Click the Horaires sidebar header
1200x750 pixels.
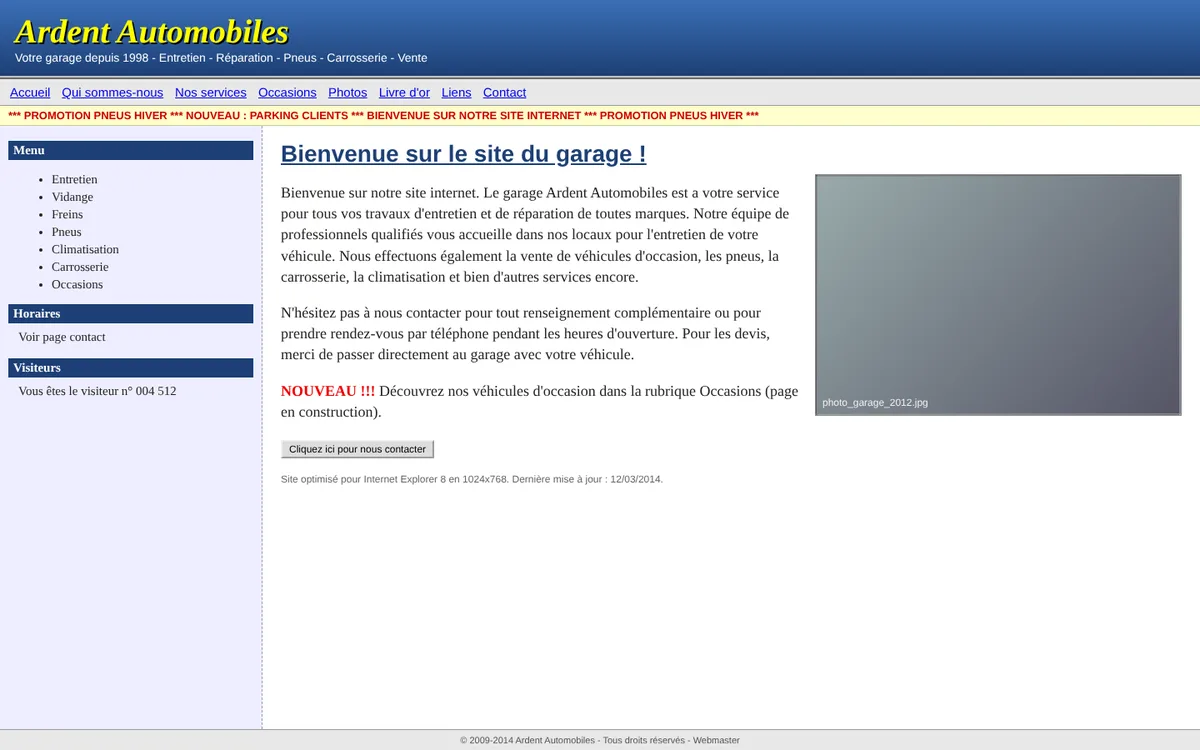click(x=131, y=313)
